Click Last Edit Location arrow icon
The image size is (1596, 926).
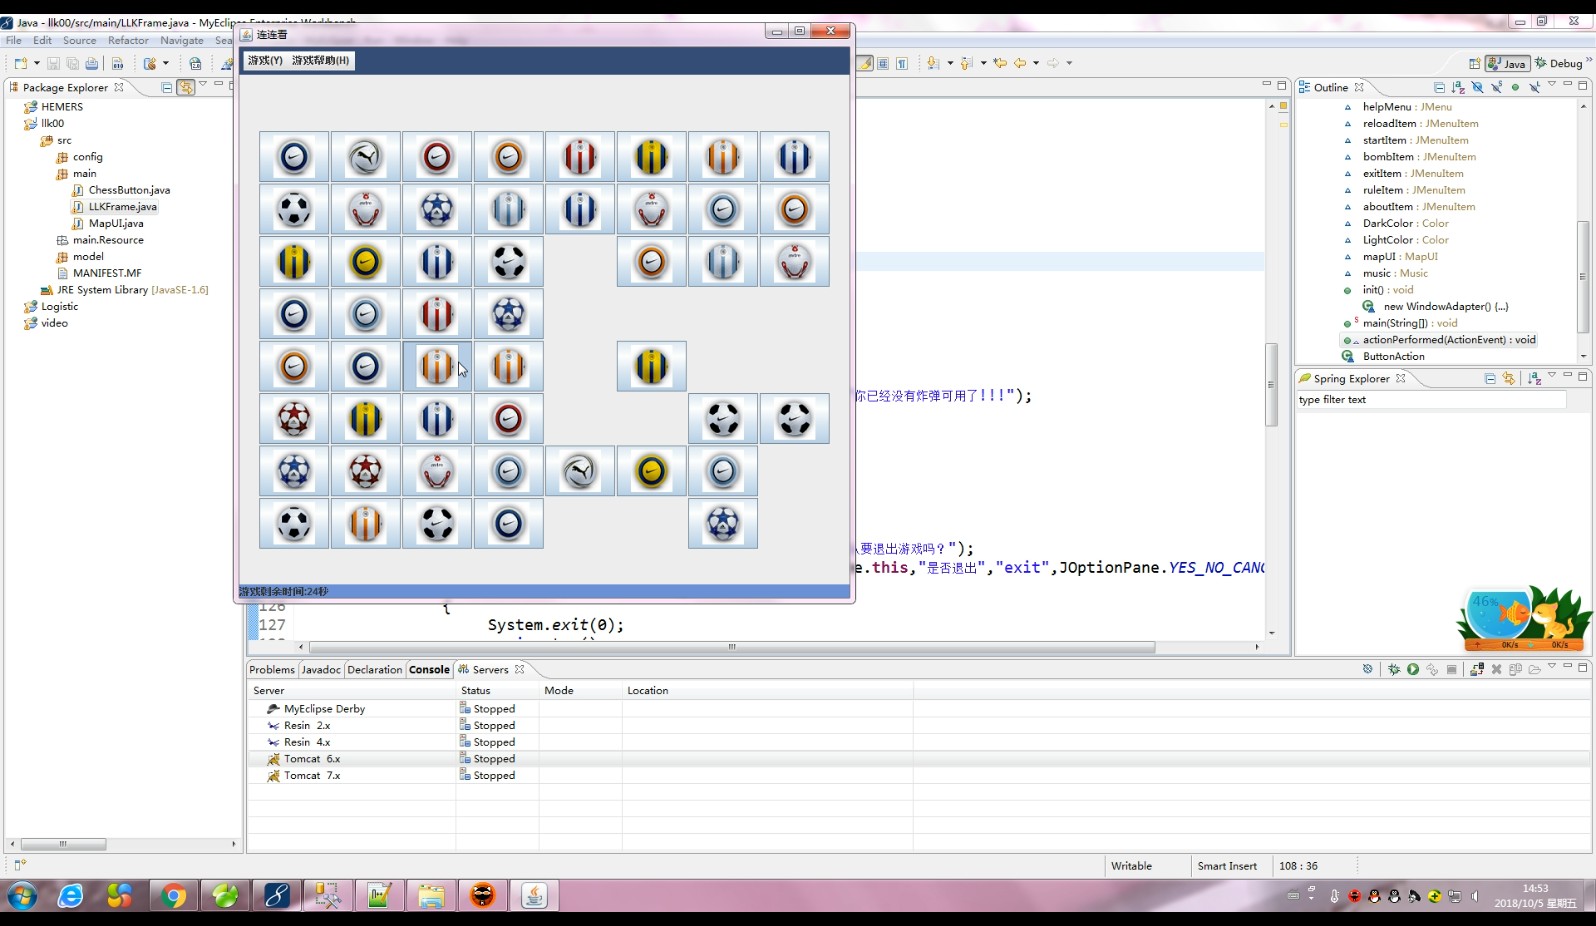coord(1000,63)
